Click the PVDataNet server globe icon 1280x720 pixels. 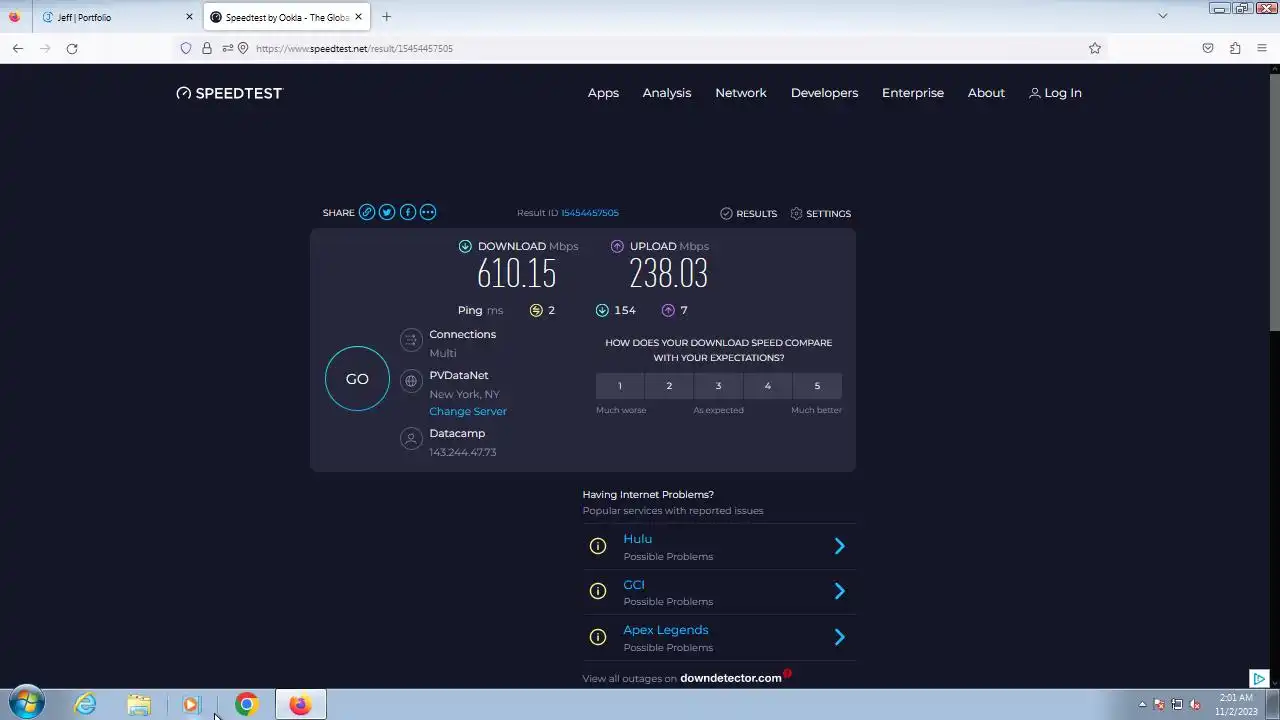click(x=410, y=381)
